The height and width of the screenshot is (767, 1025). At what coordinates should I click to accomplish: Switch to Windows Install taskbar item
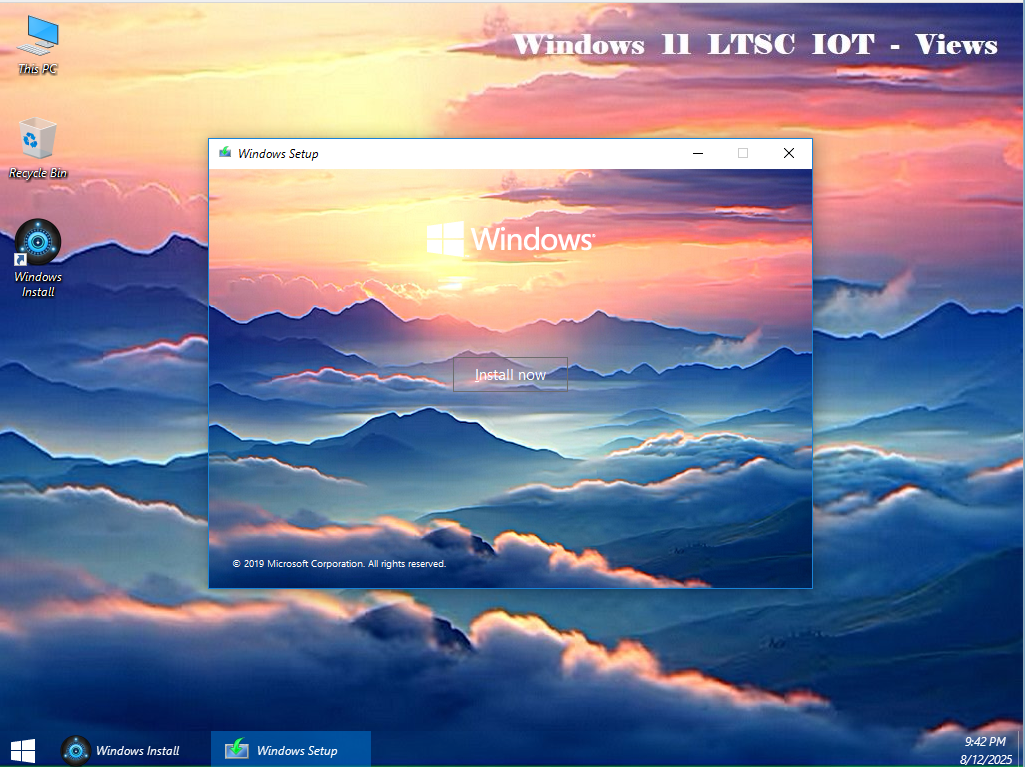coord(121,750)
